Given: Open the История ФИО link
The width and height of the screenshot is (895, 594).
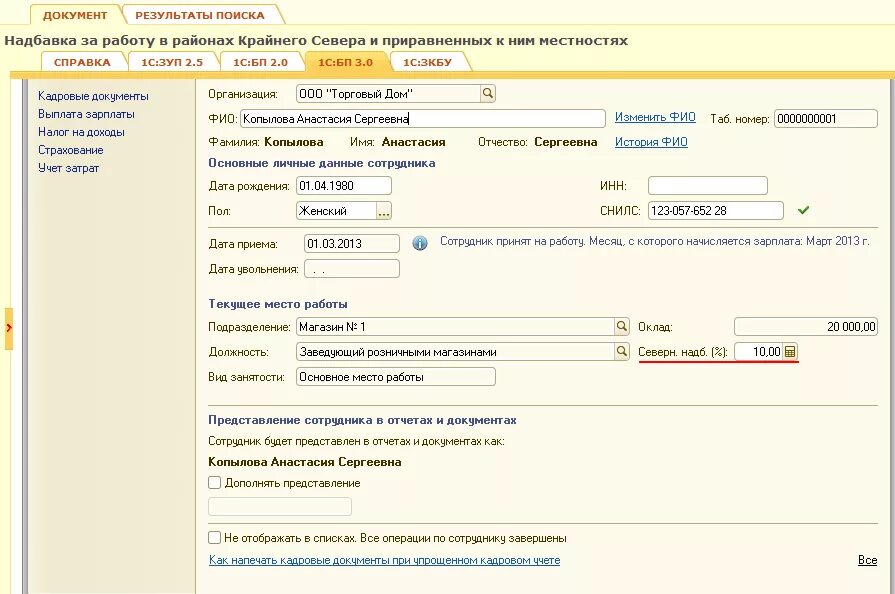Looking at the screenshot, I should (x=651, y=142).
